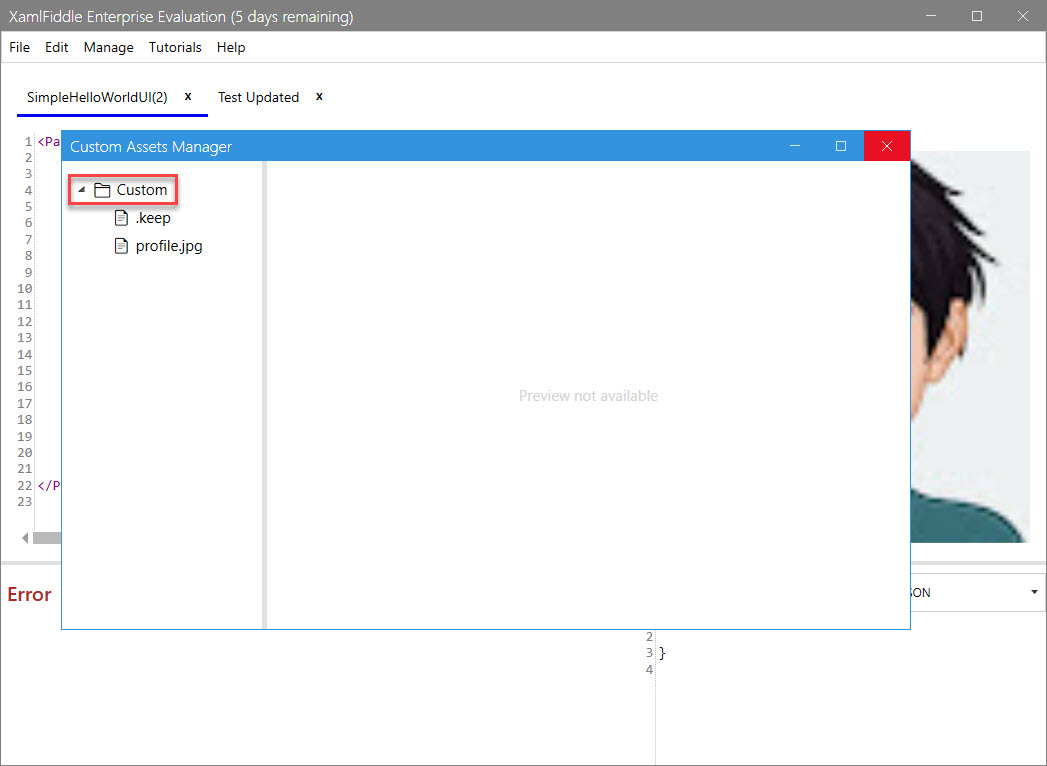1047x766 pixels.
Task: Open the File menu
Action: pos(19,47)
